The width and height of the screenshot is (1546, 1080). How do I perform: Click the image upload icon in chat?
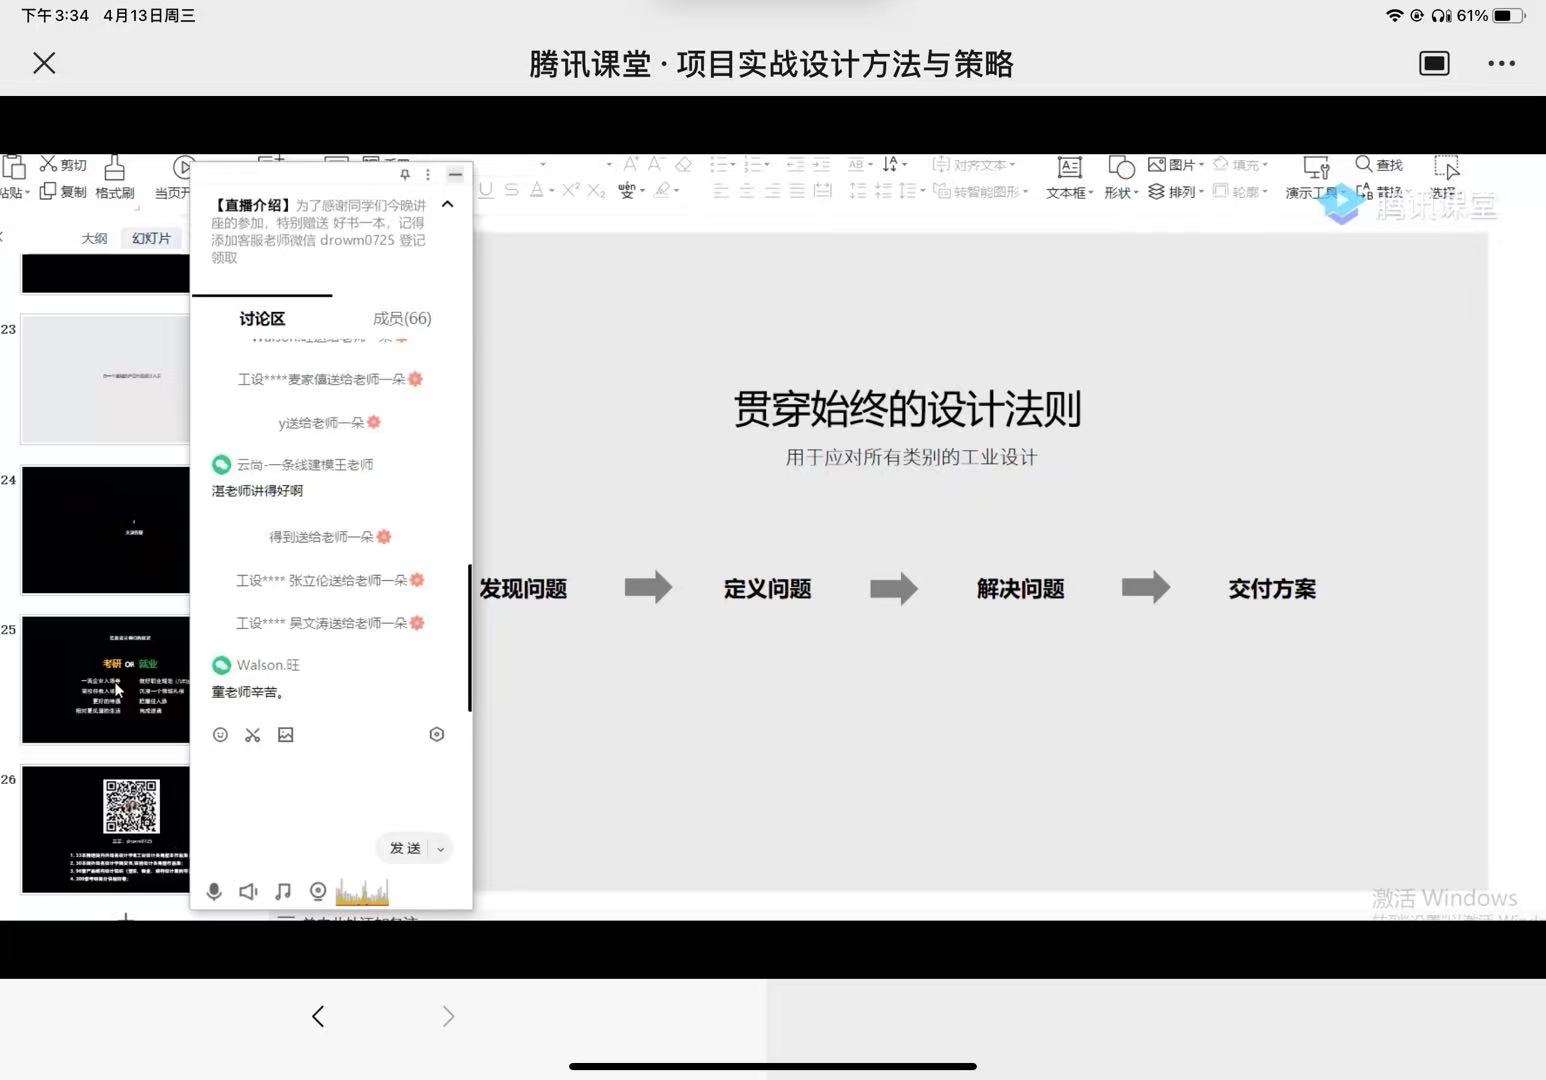click(x=286, y=735)
